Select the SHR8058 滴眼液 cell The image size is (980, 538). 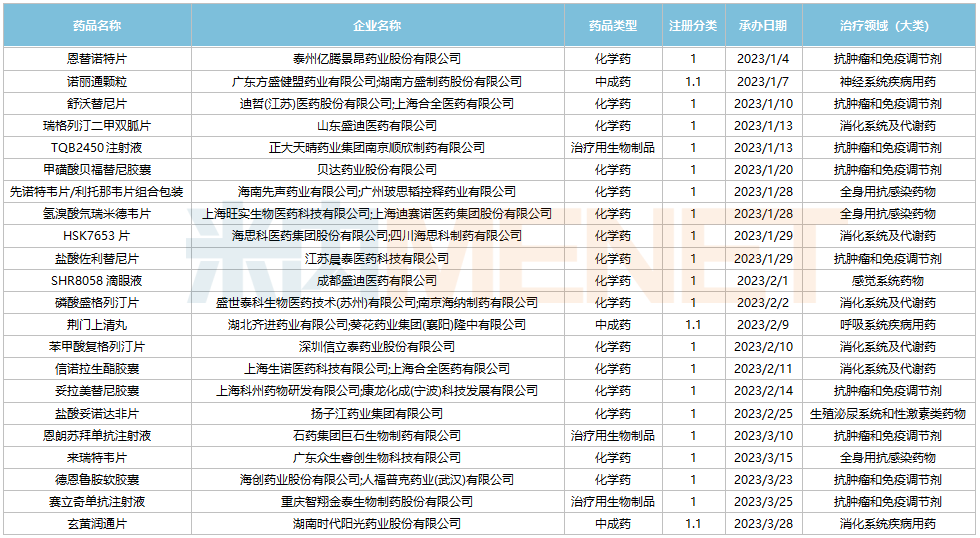(97, 280)
